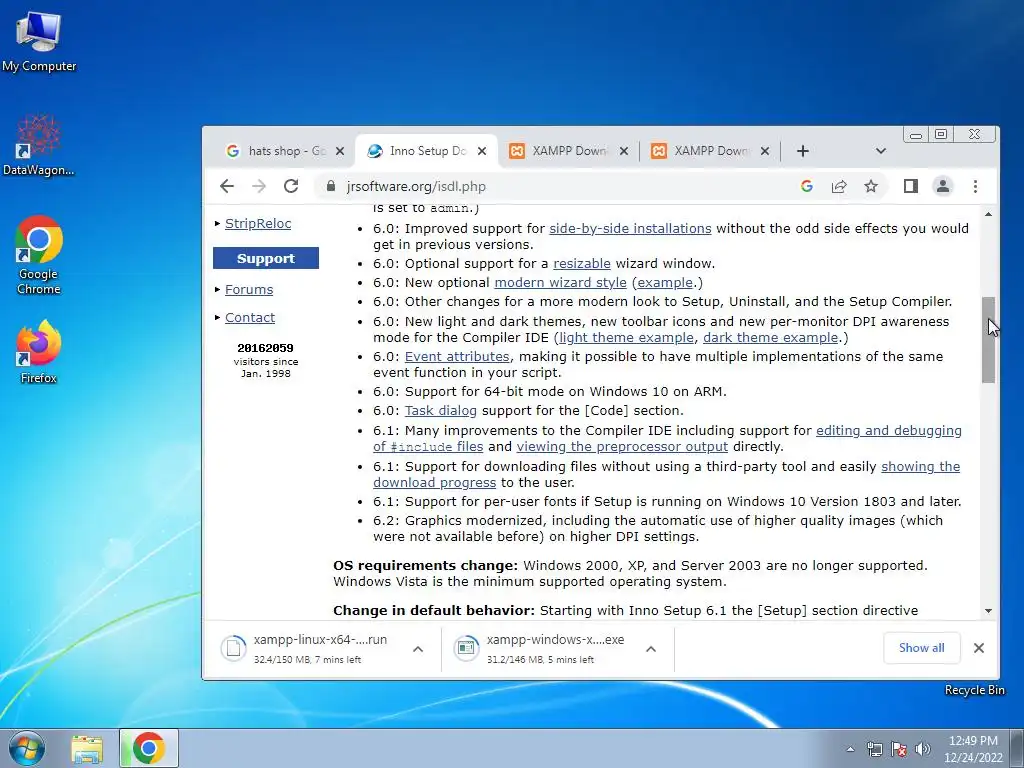This screenshot has height=768, width=1024.
Task: Click download progress link text
Action: (434, 483)
